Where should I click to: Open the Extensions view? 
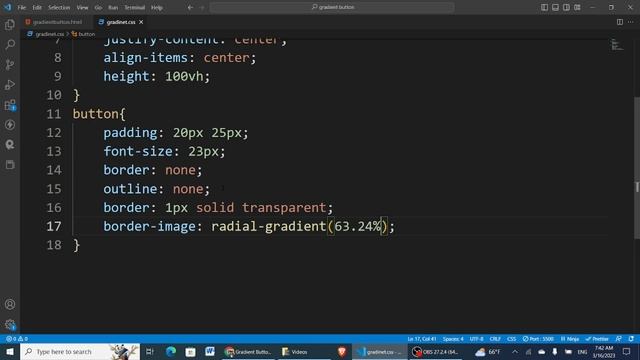click(x=10, y=105)
